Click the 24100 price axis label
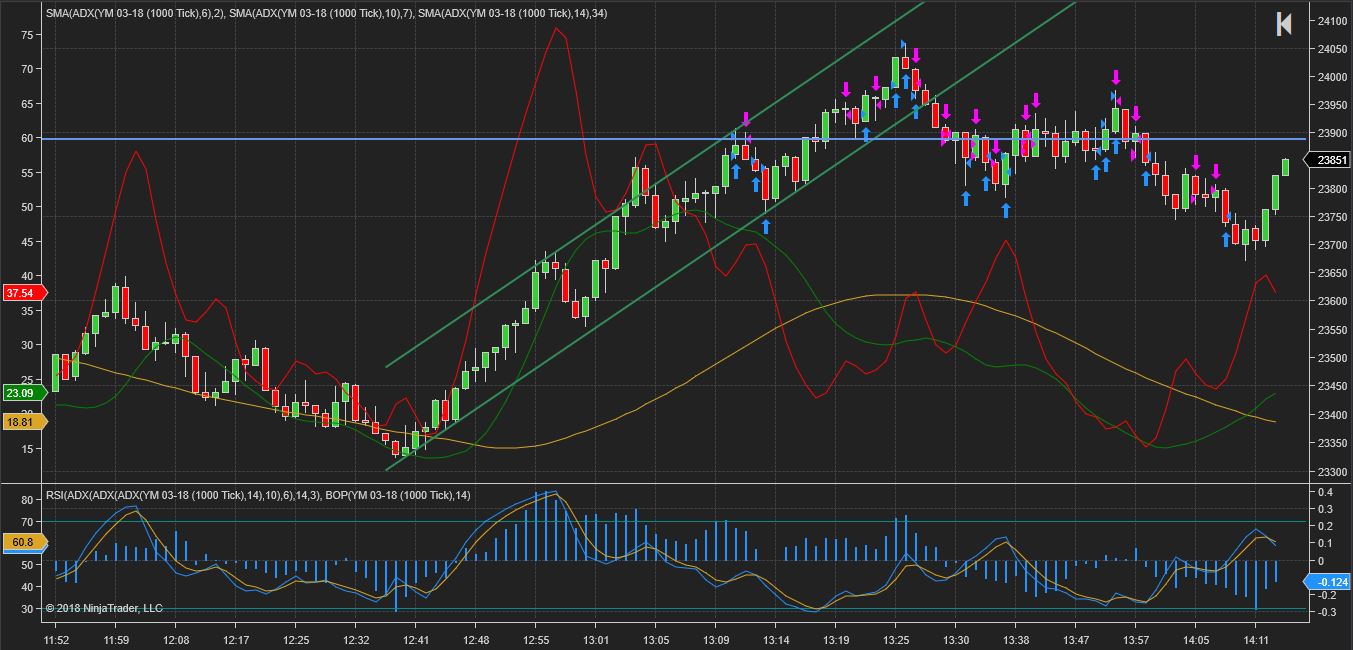The image size is (1353, 650). coord(1333,21)
